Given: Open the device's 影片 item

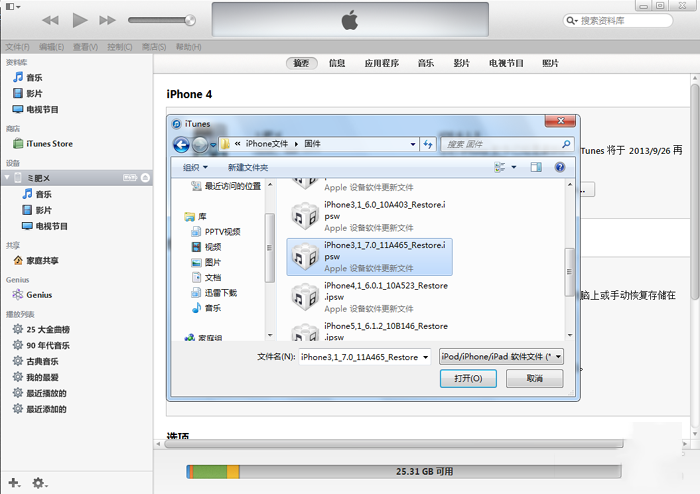Looking at the screenshot, I should (43, 210).
